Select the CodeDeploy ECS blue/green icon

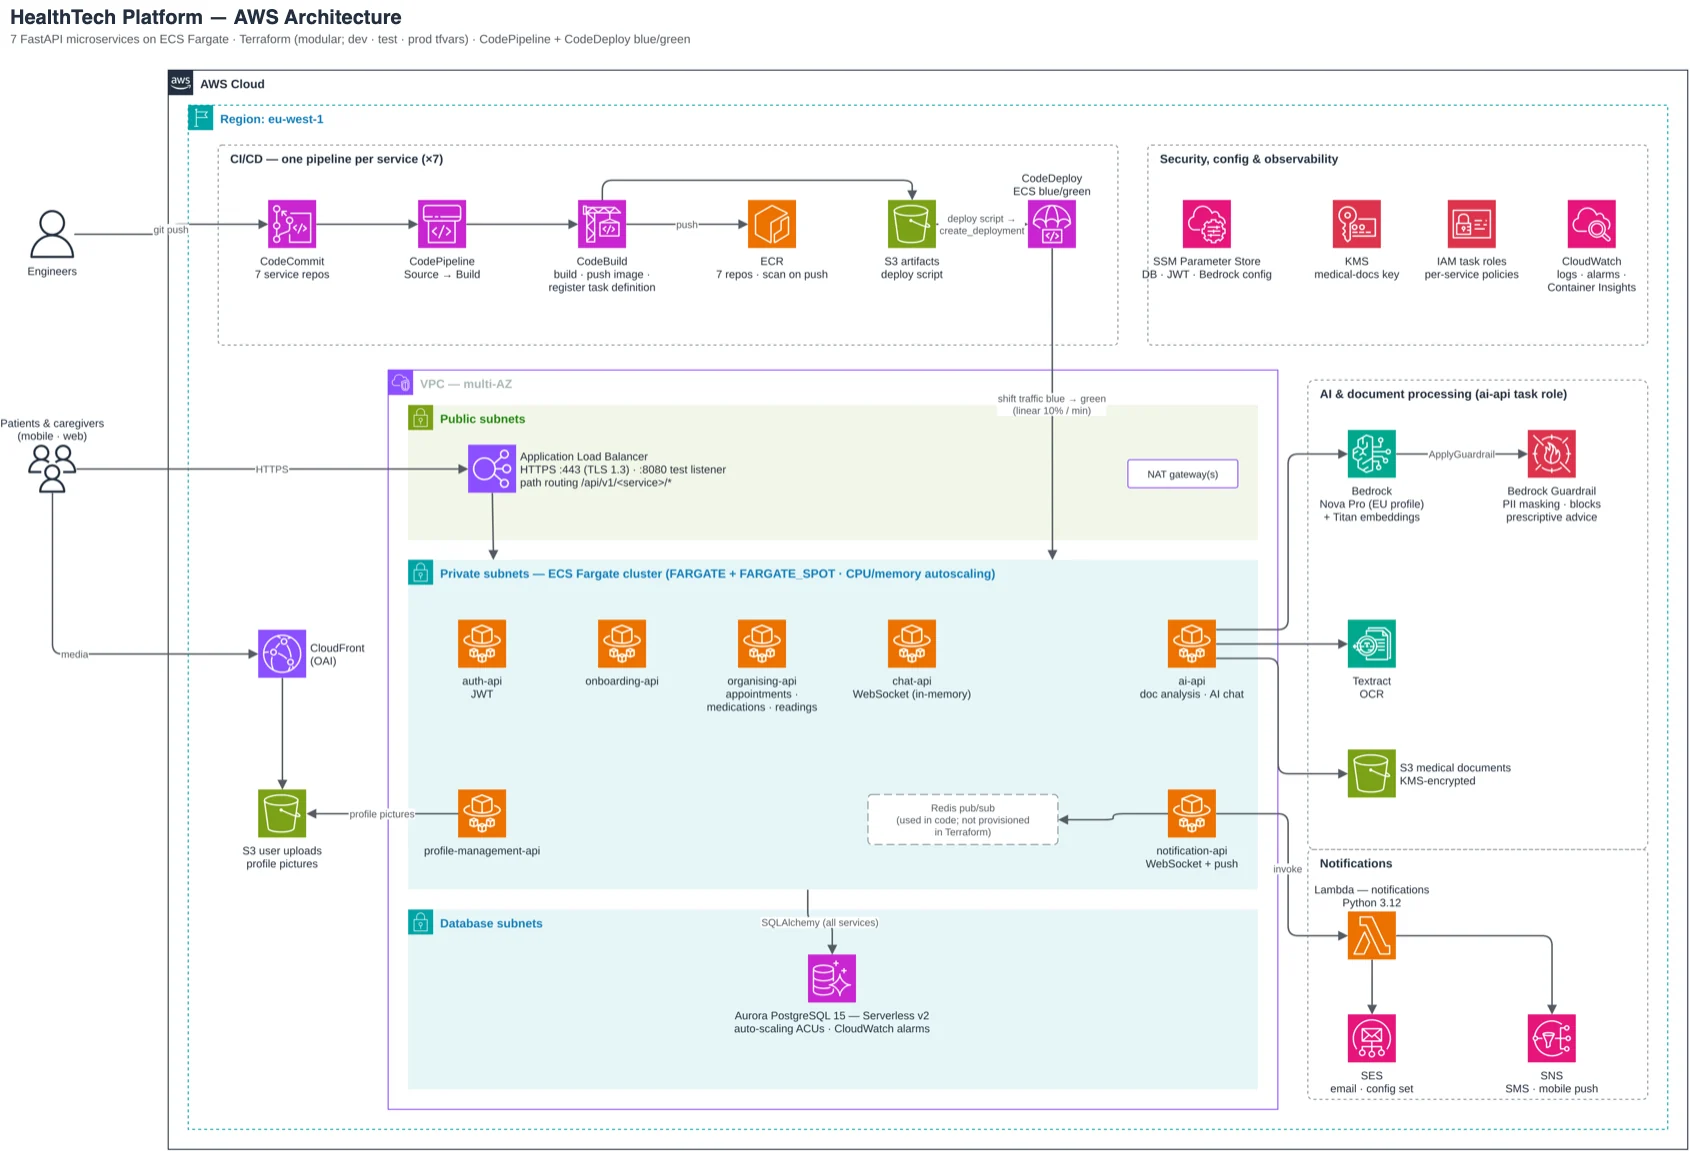tap(1052, 224)
